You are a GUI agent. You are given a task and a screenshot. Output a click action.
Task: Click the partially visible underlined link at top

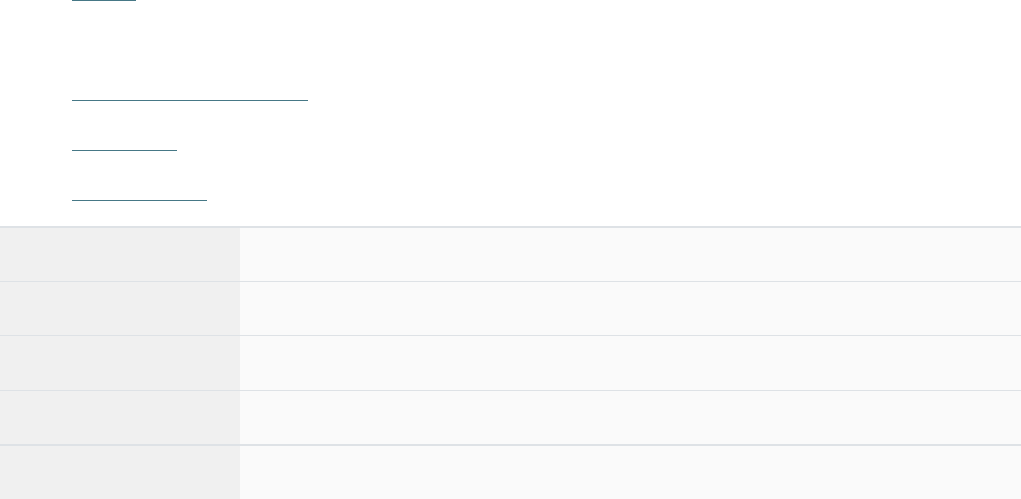104,1
